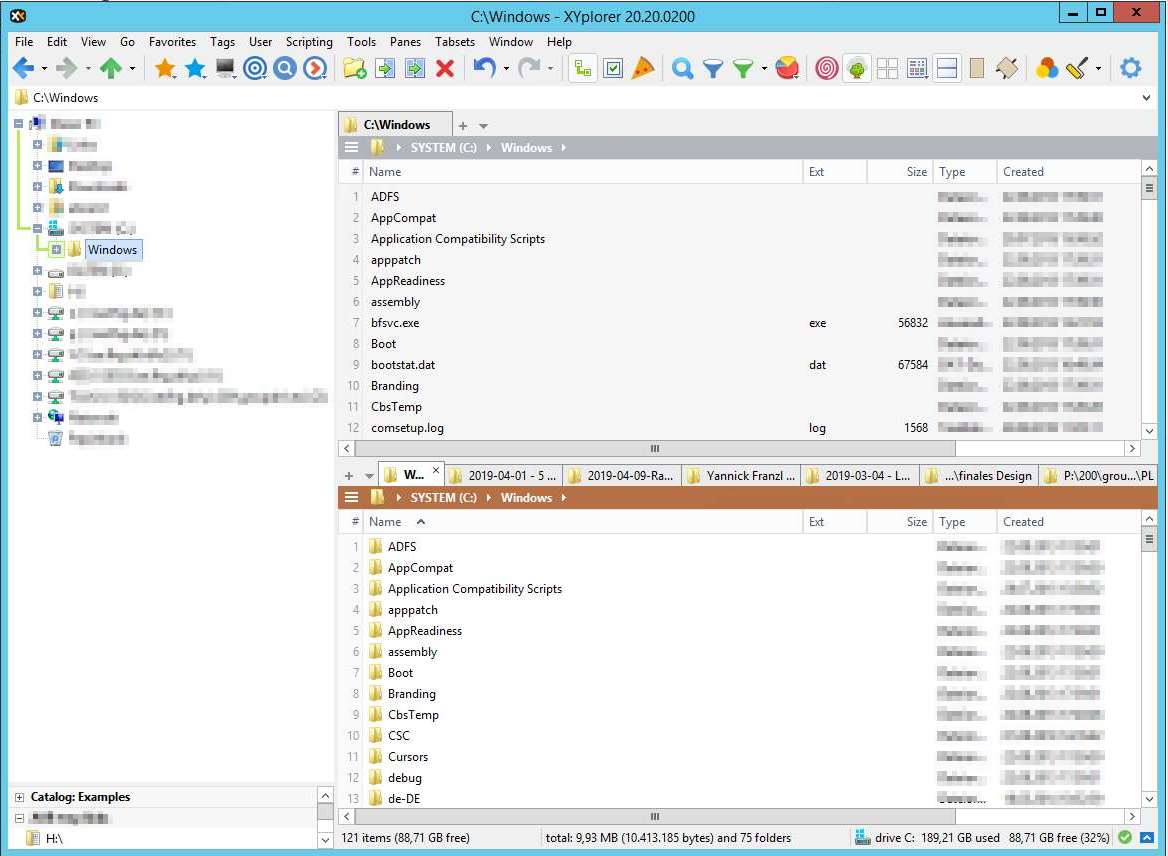The height and width of the screenshot is (856, 1168).
Task: Click the New Folder toolbar icon
Action: [x=354, y=68]
